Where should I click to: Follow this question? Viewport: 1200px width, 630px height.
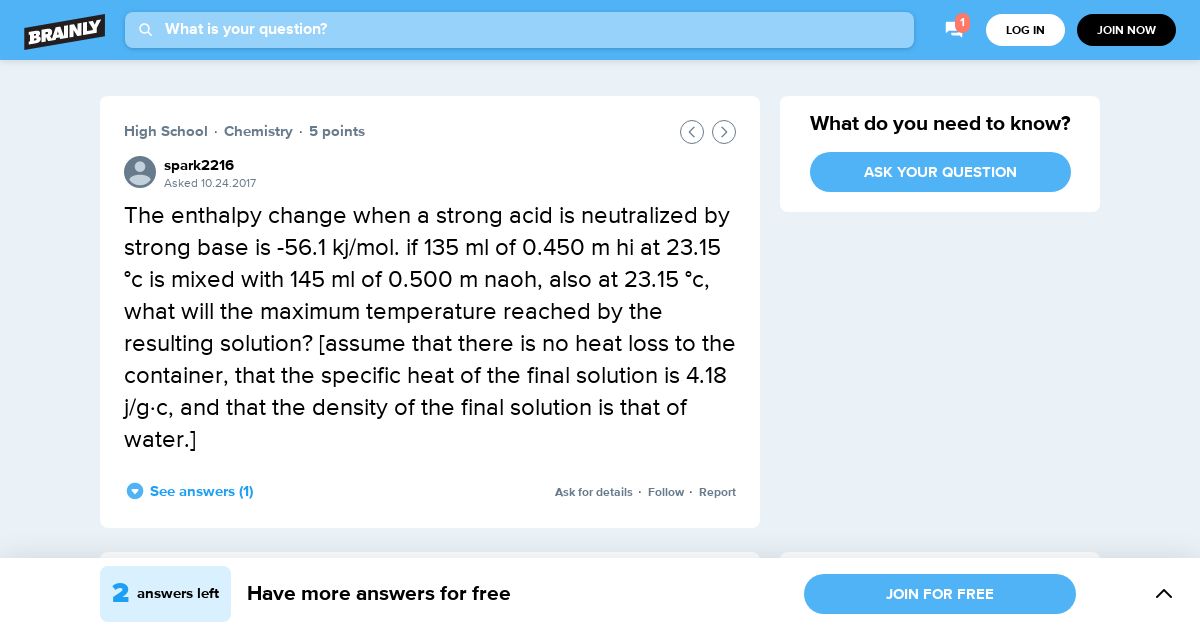click(x=666, y=492)
